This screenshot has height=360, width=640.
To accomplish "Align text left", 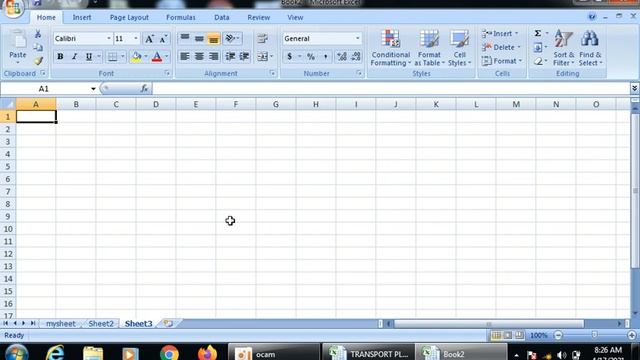I will click(x=185, y=56).
